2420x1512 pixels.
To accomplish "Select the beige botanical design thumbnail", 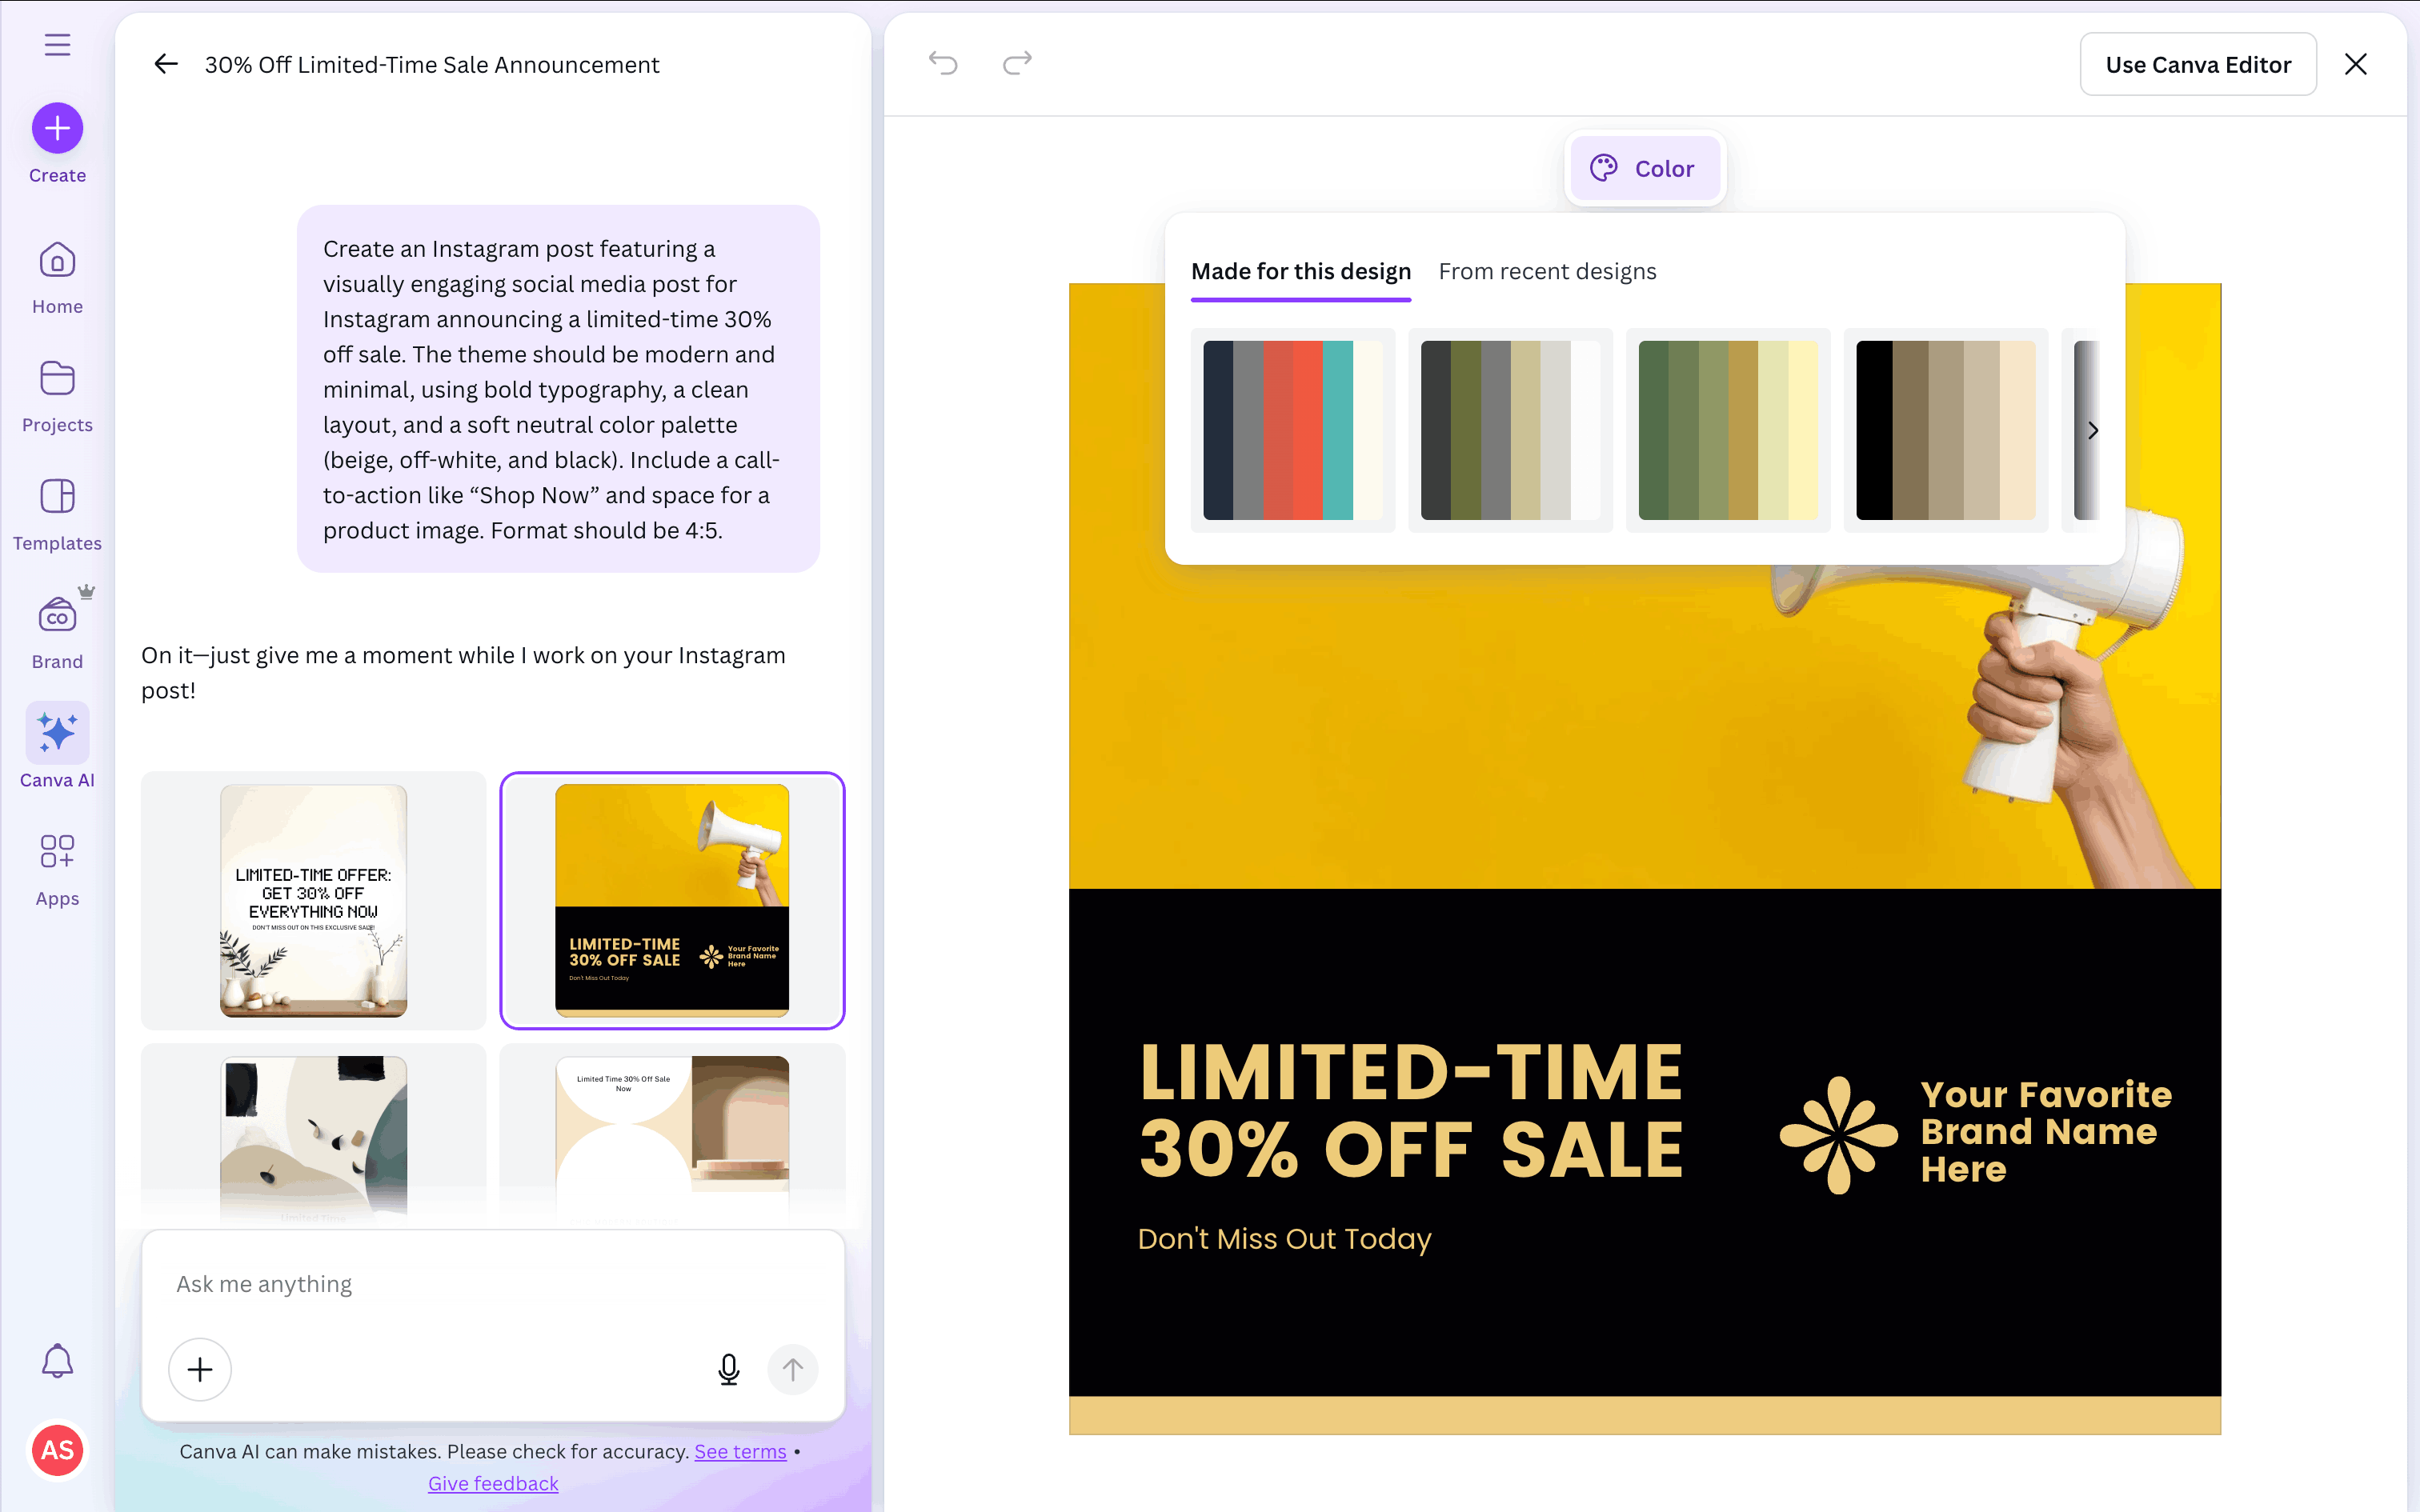I will coord(313,900).
